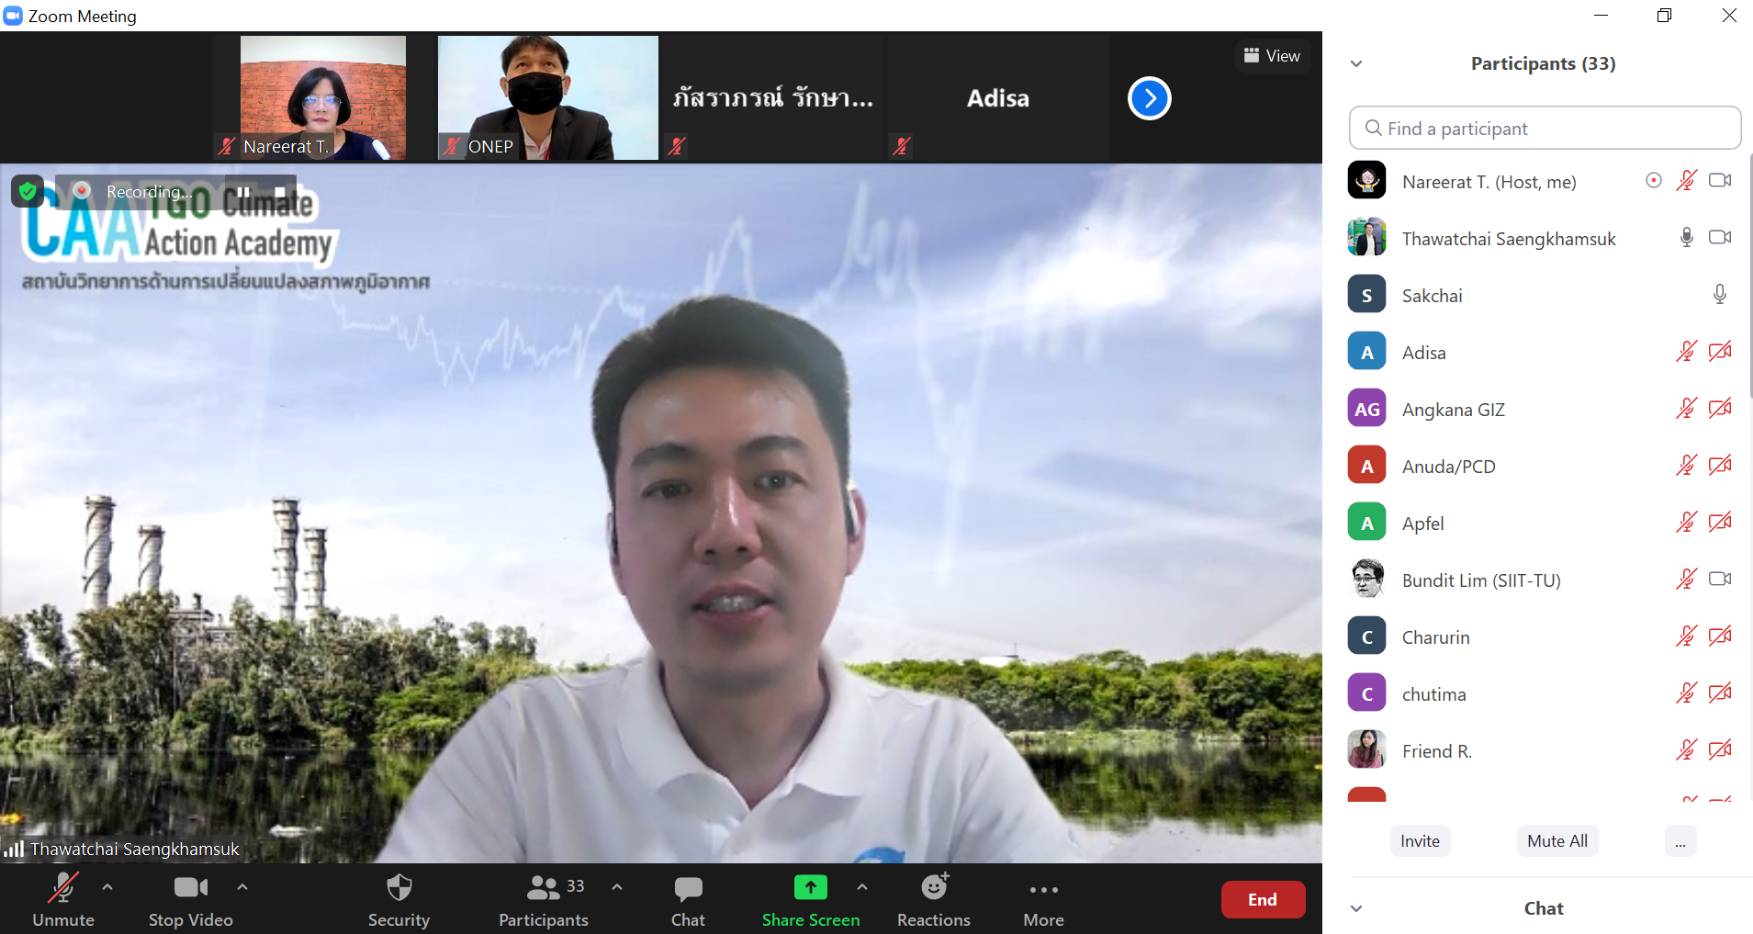Screen dimensions: 1753x934
Task: Open the Chat bubble icon in toolbar
Action: (x=687, y=888)
